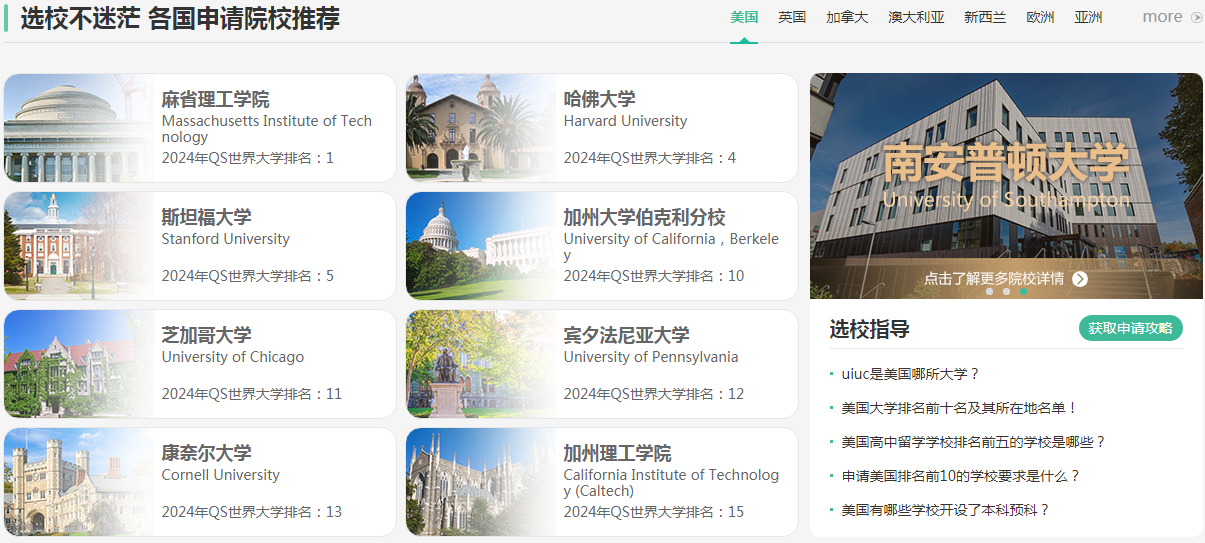Select the 美国 country tab
Viewport: 1205px width, 543px height.
tap(744, 17)
